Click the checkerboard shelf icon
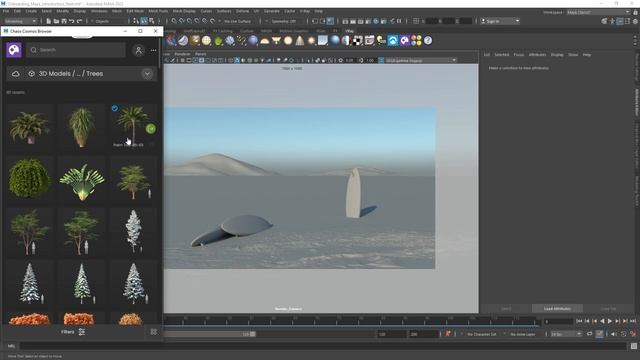Viewport: 640px width, 360px height. 358,40
